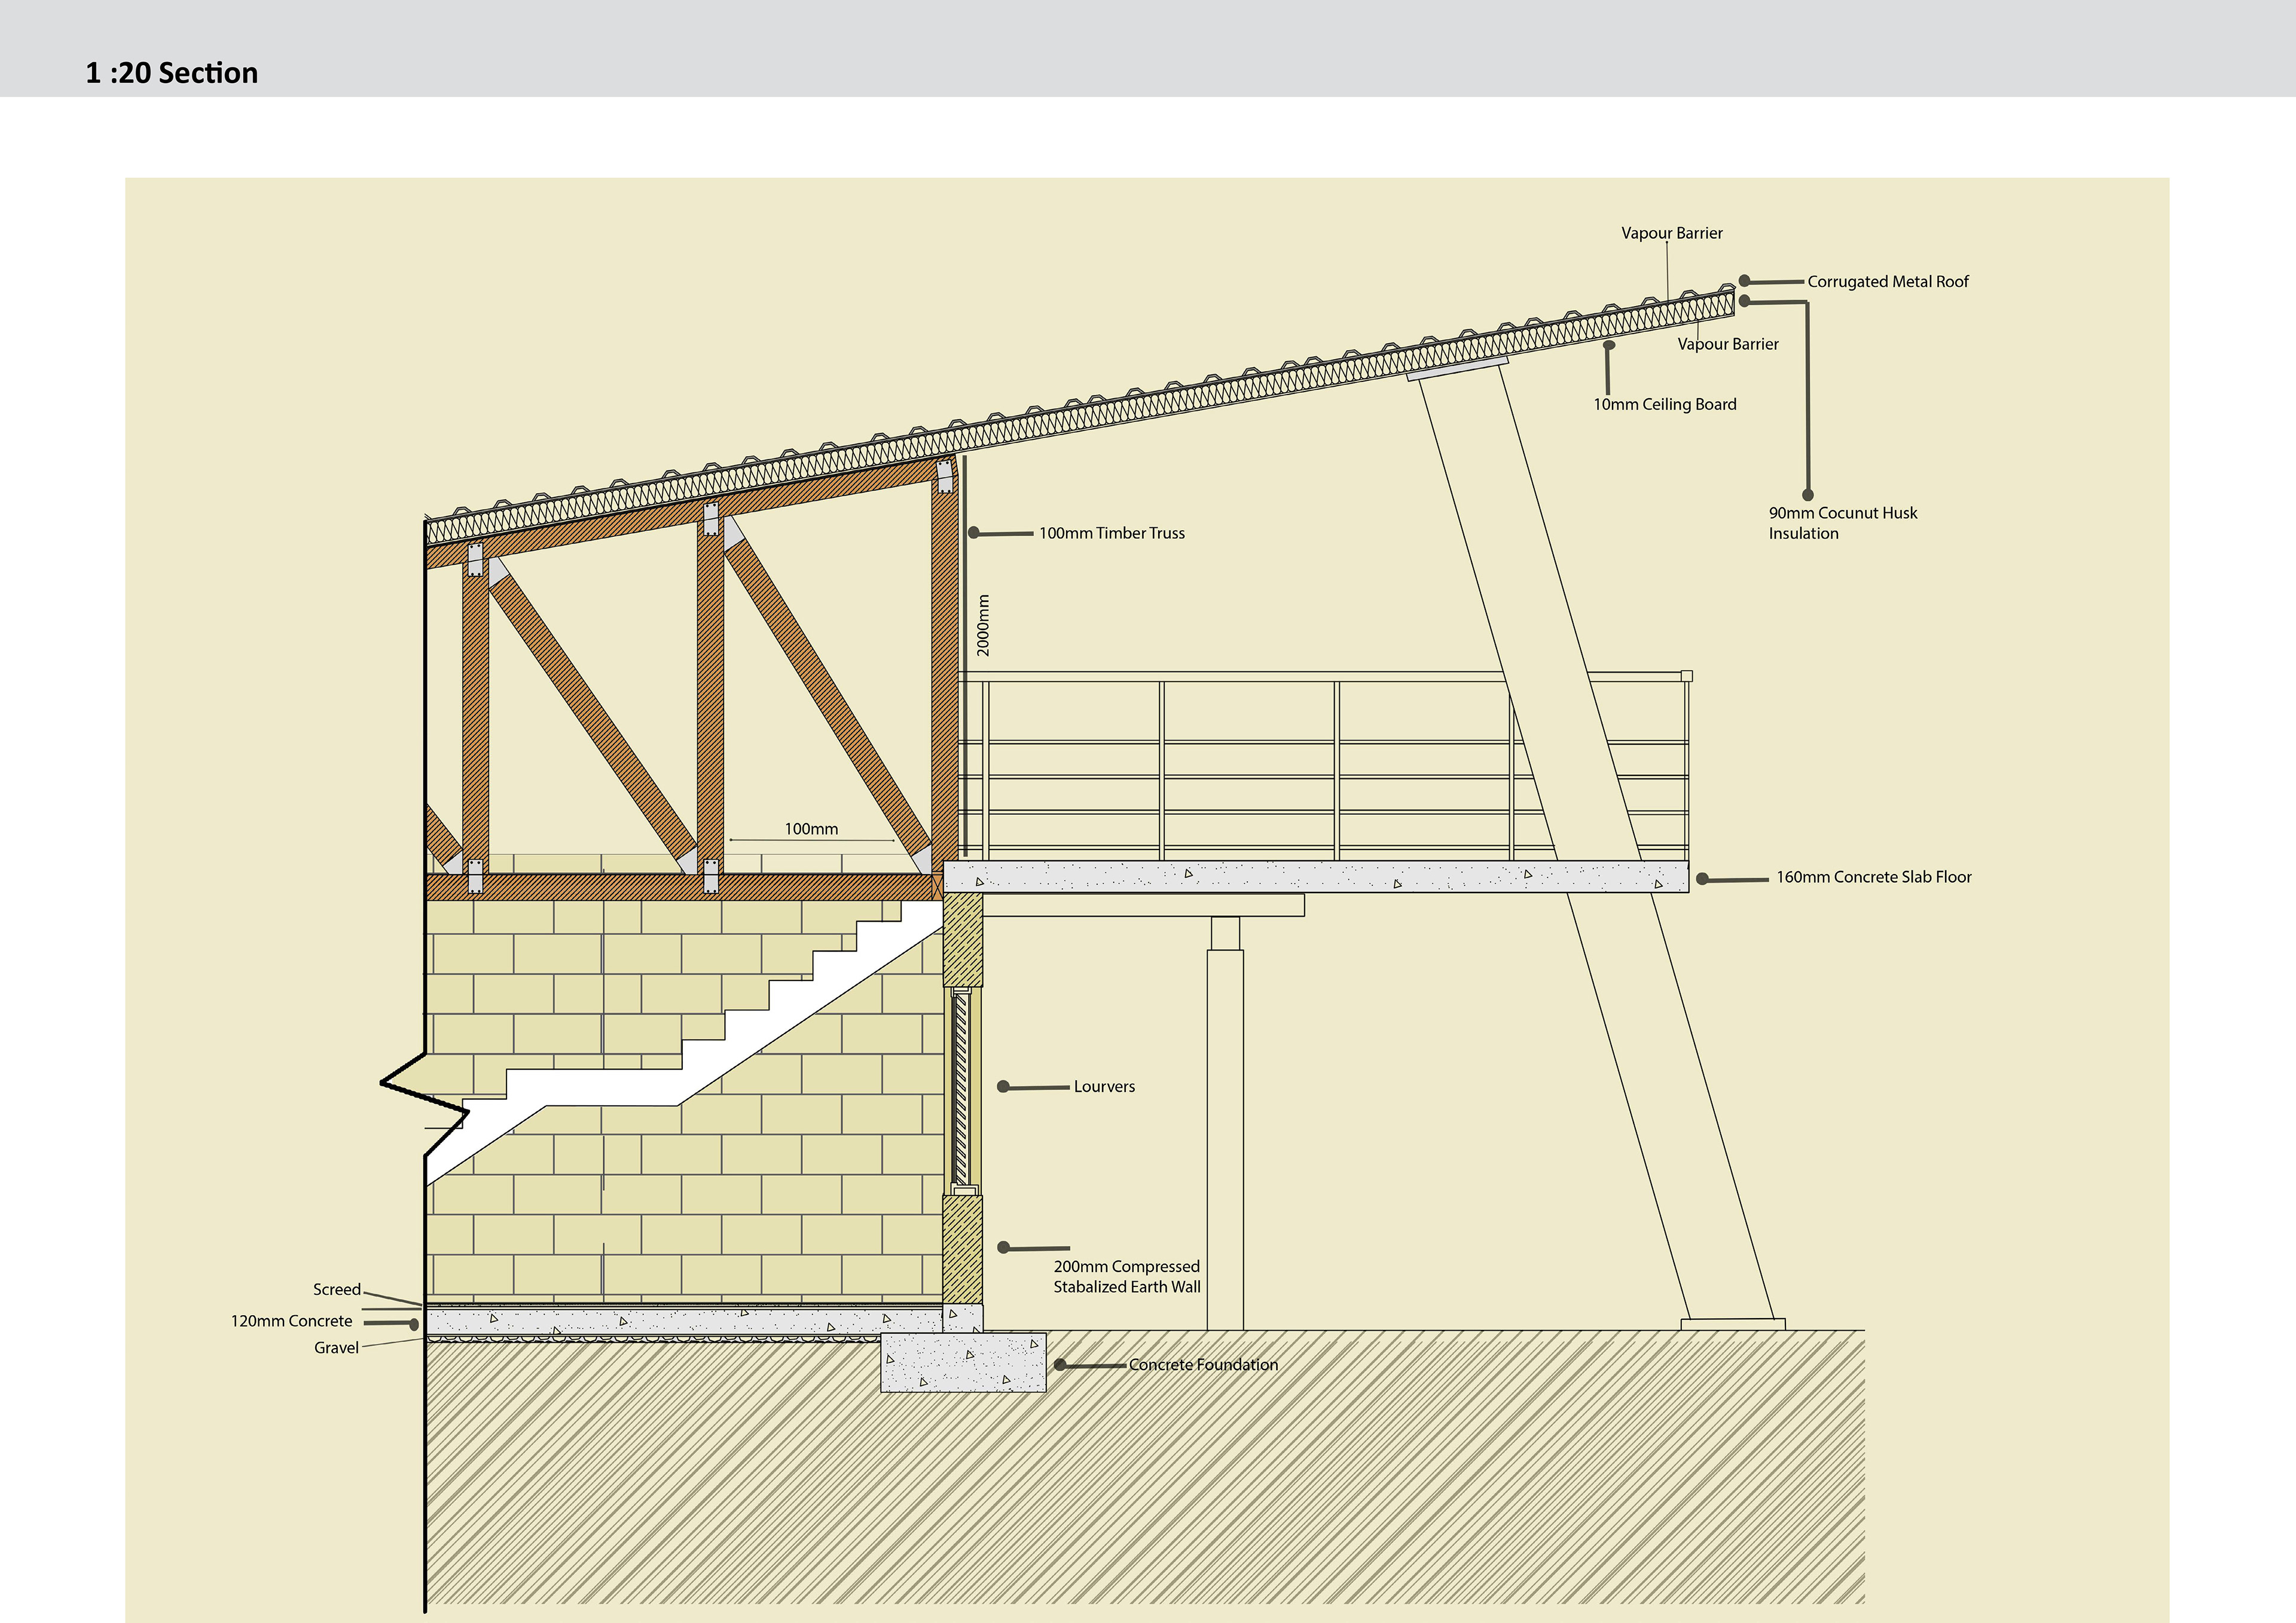Click the leader dot beside Concrete Foundation label
This screenshot has width=2296, height=1623.
pos(1060,1365)
